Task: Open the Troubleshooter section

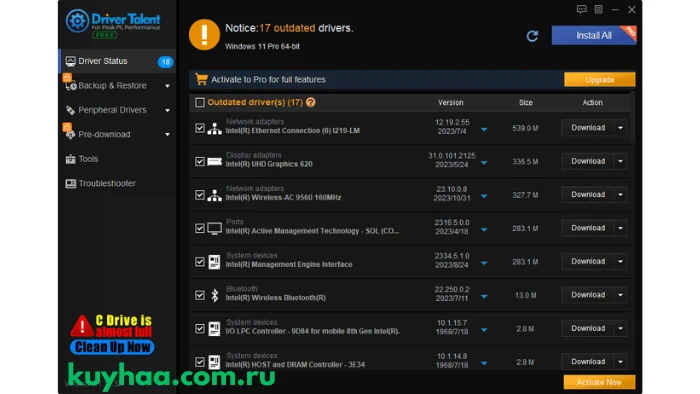Action: point(118,183)
